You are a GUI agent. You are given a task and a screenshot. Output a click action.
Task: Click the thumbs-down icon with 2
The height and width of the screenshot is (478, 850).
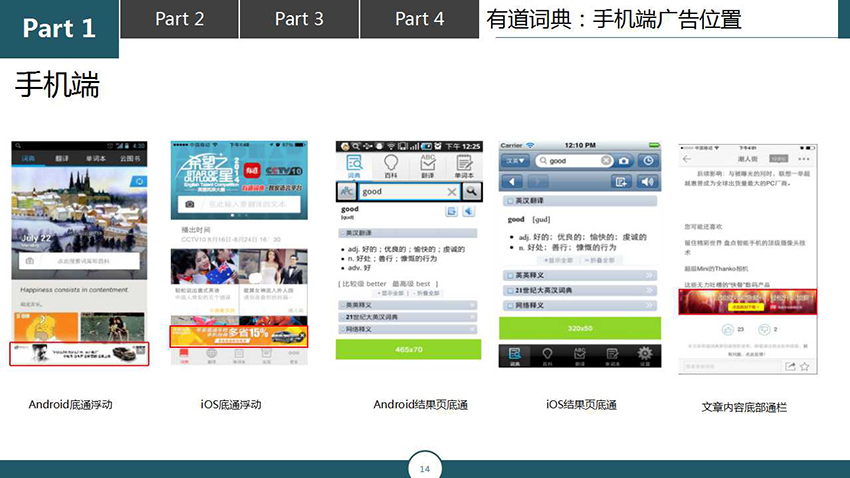click(x=764, y=329)
